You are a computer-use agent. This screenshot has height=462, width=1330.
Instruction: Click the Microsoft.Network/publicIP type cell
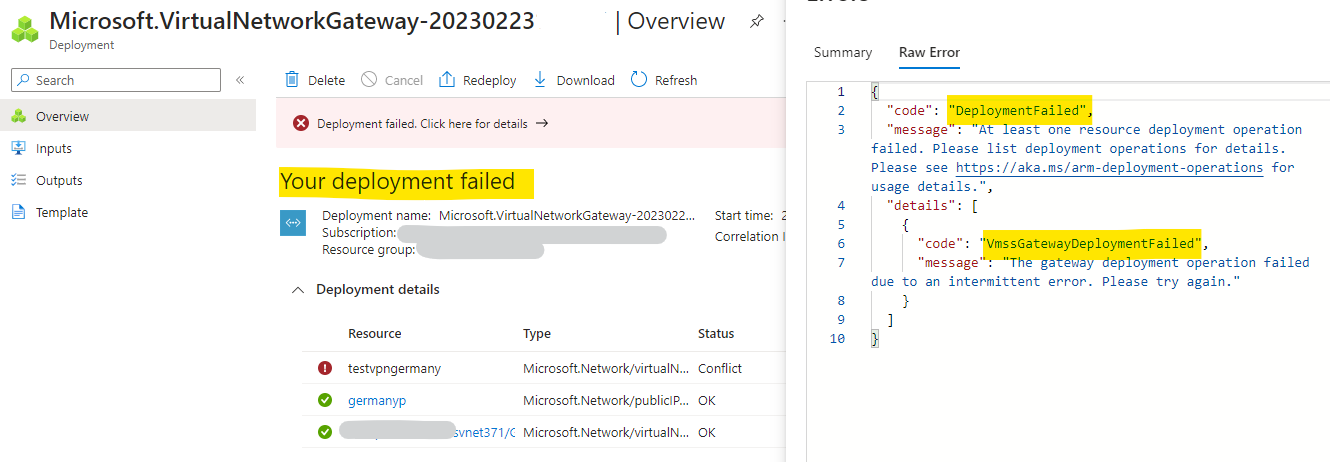point(605,400)
